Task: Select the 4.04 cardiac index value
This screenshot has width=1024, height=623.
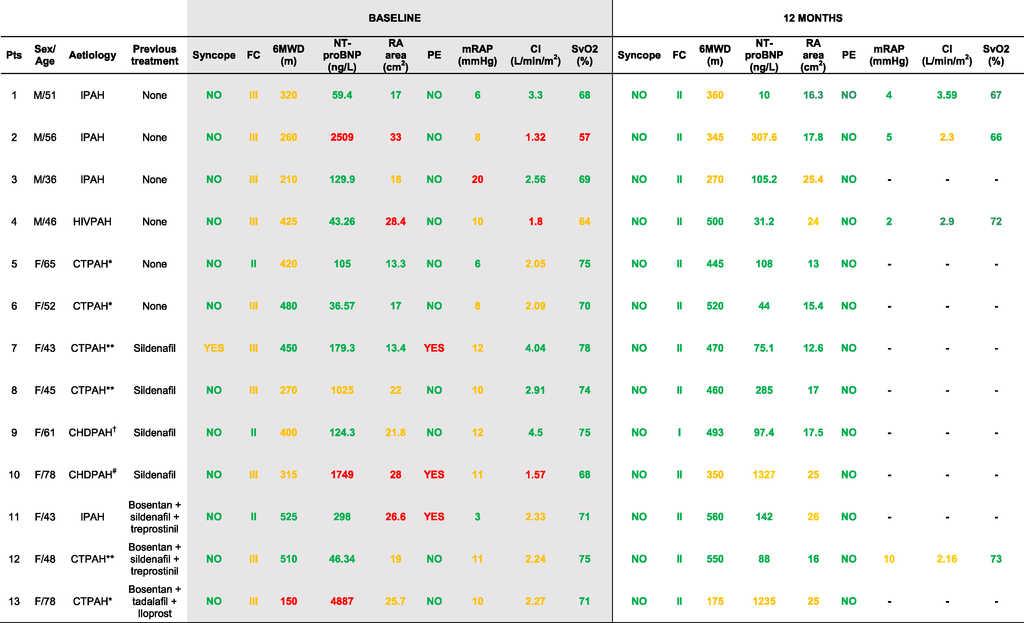Action: (x=535, y=348)
